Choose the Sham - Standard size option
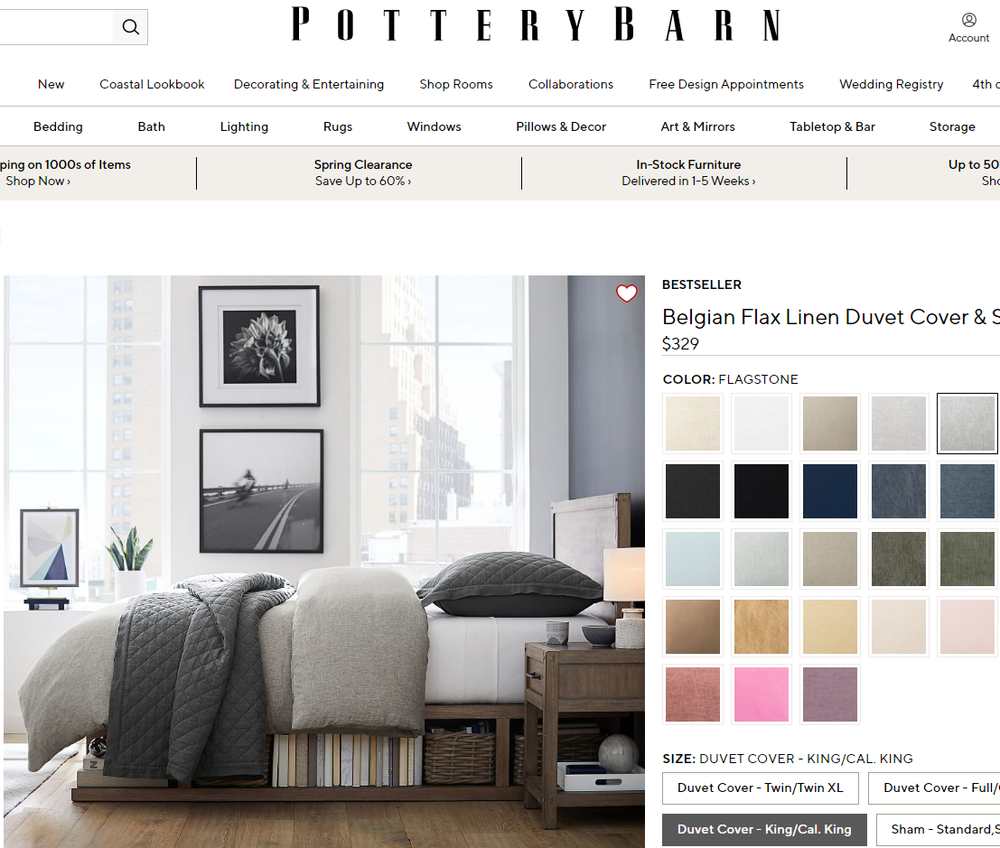The image size is (1000, 848). (x=940, y=829)
